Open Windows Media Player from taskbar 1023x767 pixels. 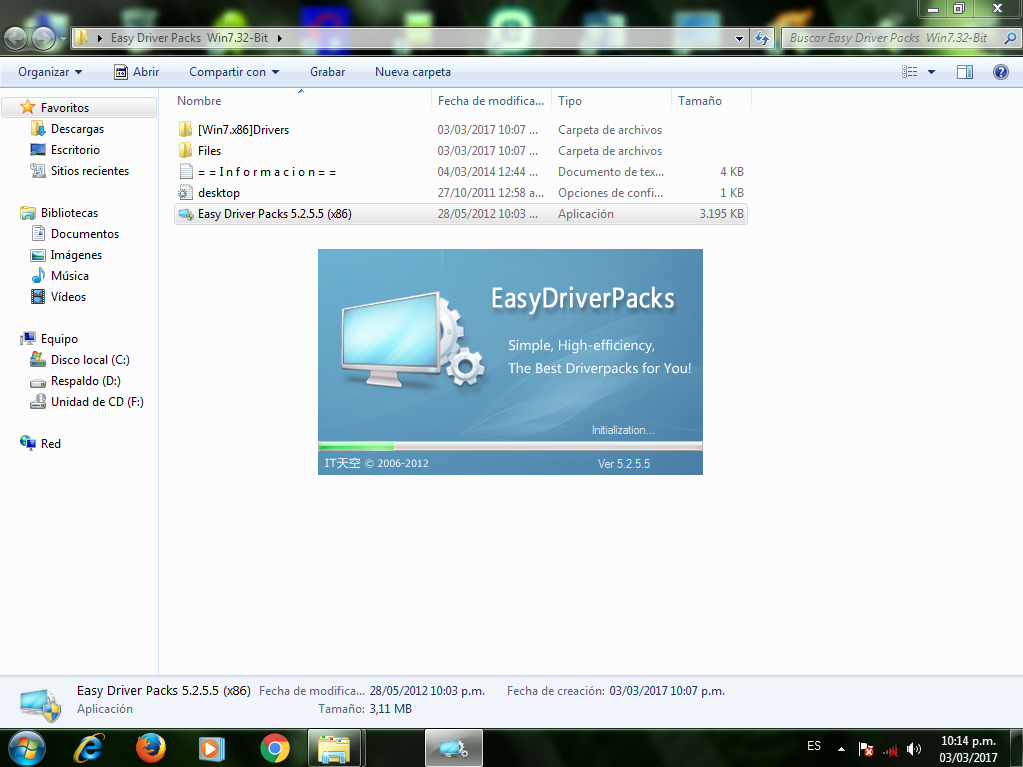[212, 748]
